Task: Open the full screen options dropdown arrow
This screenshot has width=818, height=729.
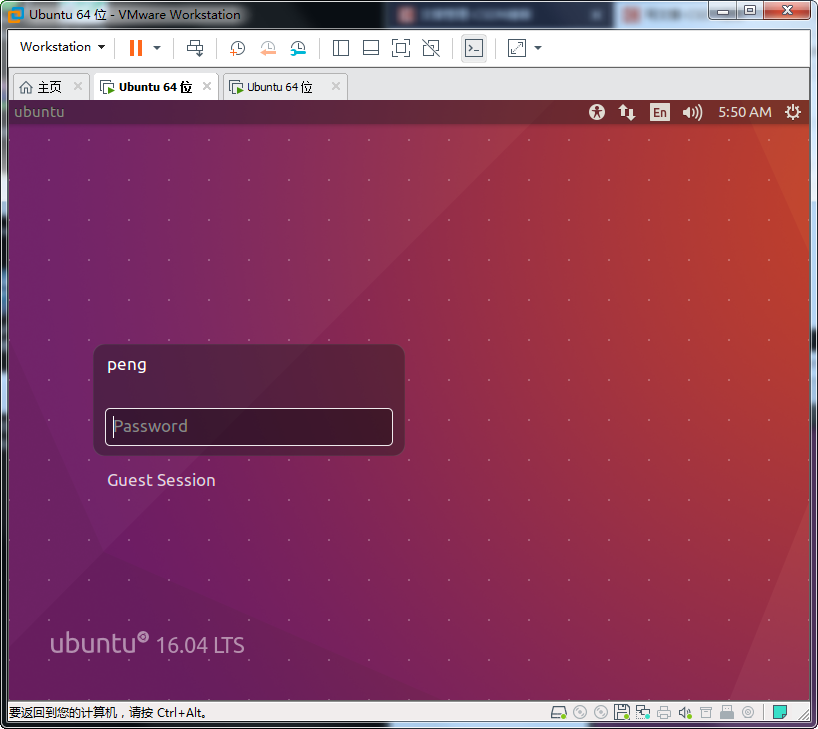Action: 536,48
